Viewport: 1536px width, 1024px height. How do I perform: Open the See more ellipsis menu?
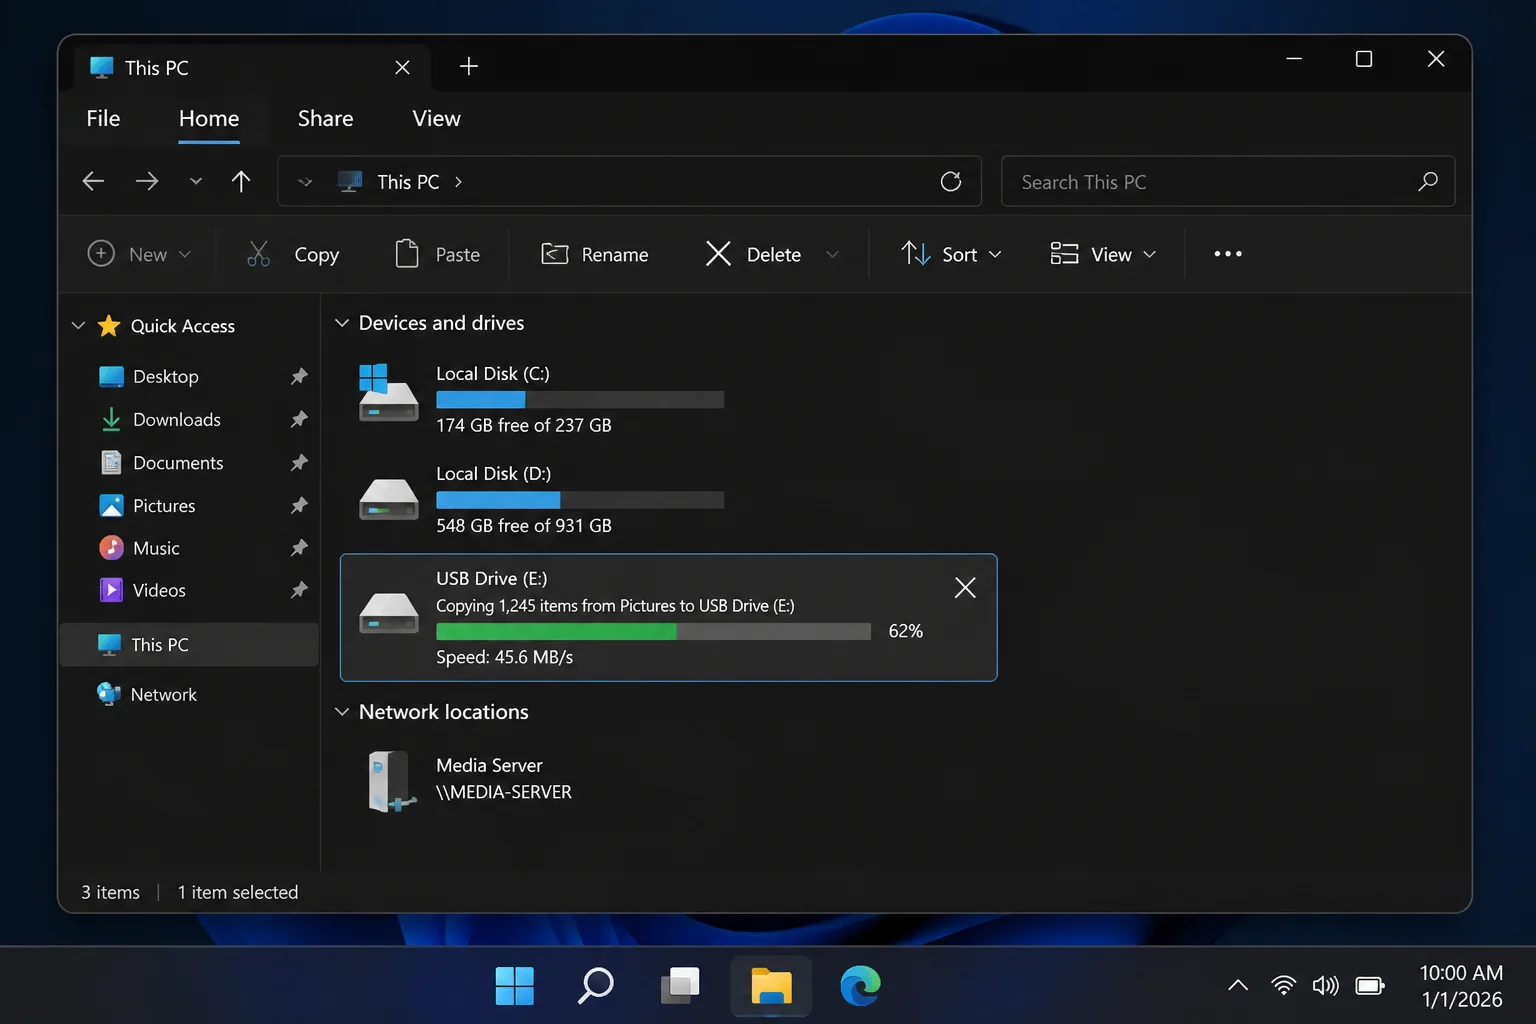pos(1228,254)
